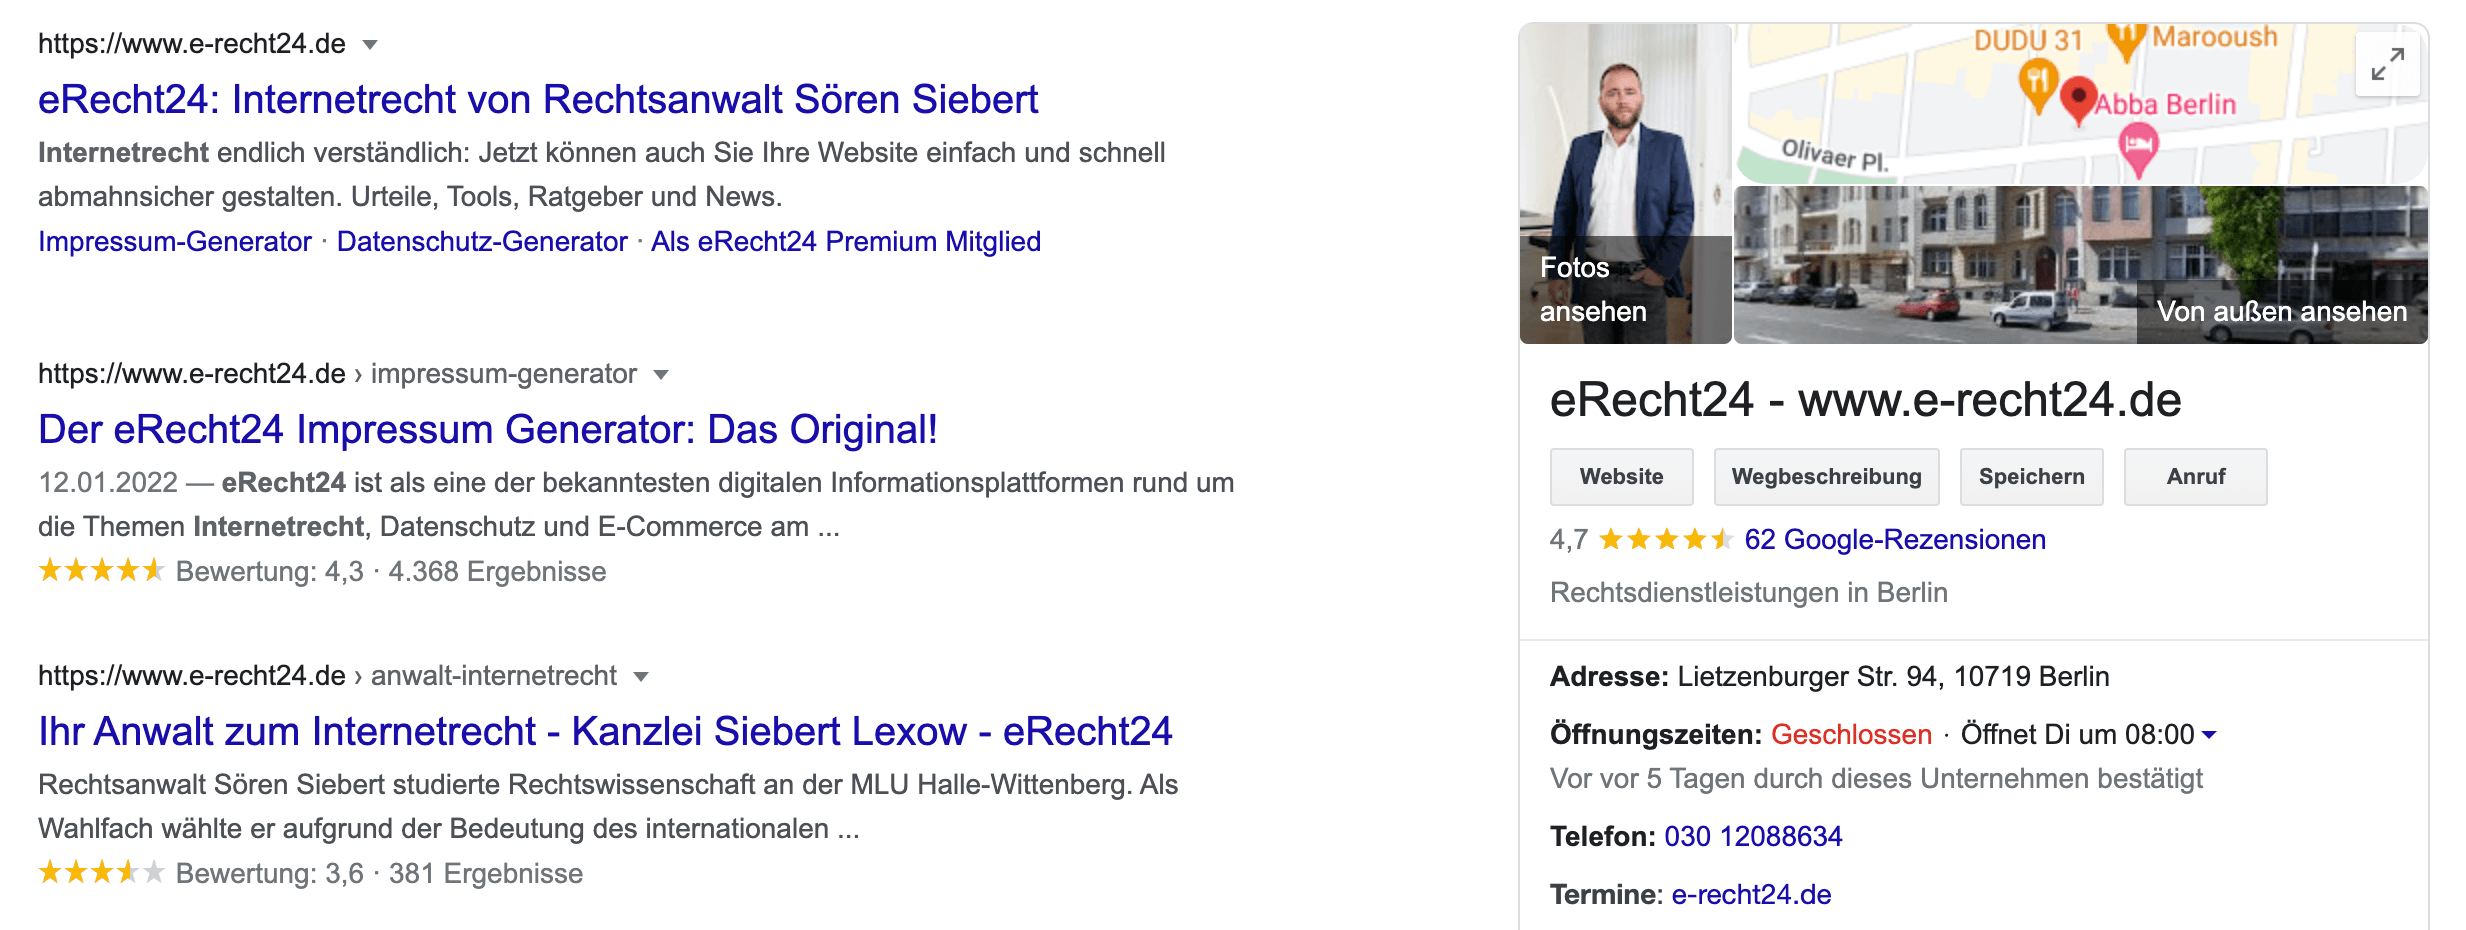
Task: Click the Anruf button
Action: [x=2195, y=477]
